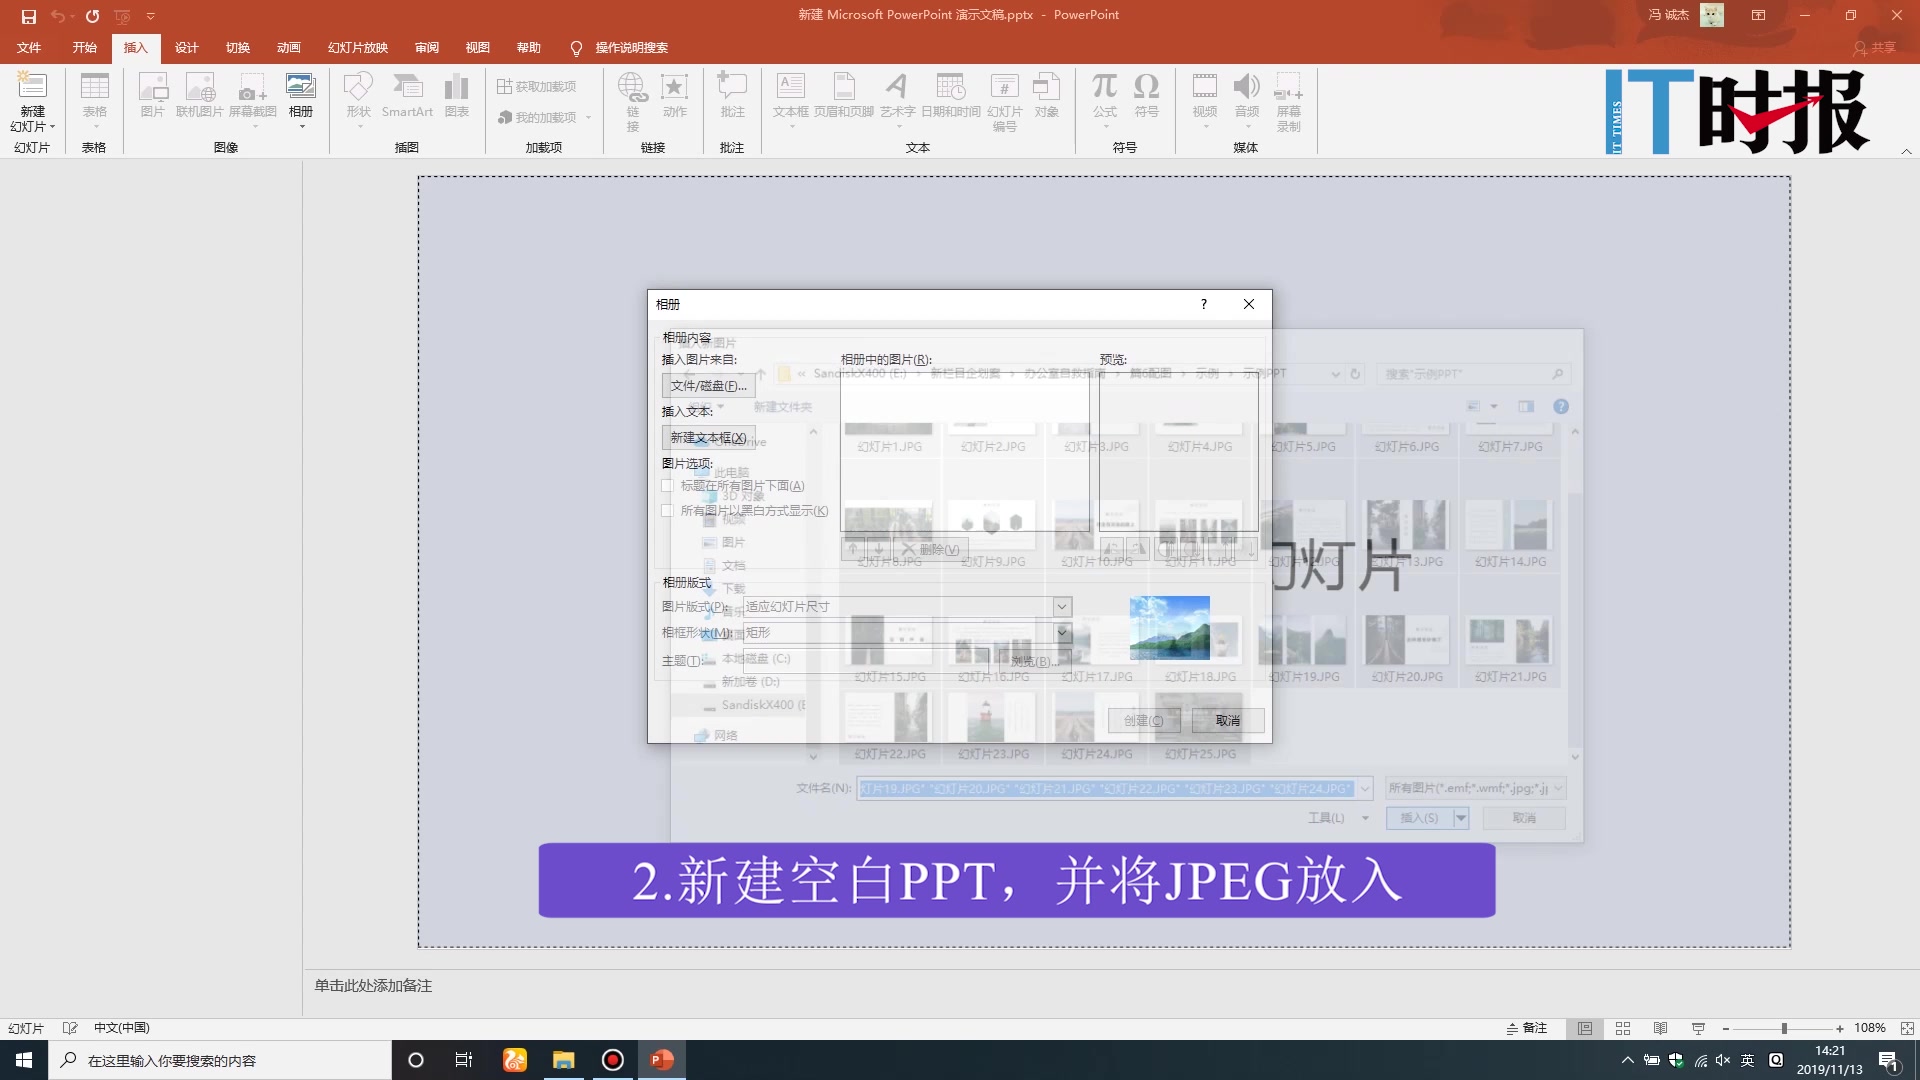Click the Equation (公式) pi icon
Image resolution: width=1920 pixels, height=1080 pixels.
(1104, 88)
